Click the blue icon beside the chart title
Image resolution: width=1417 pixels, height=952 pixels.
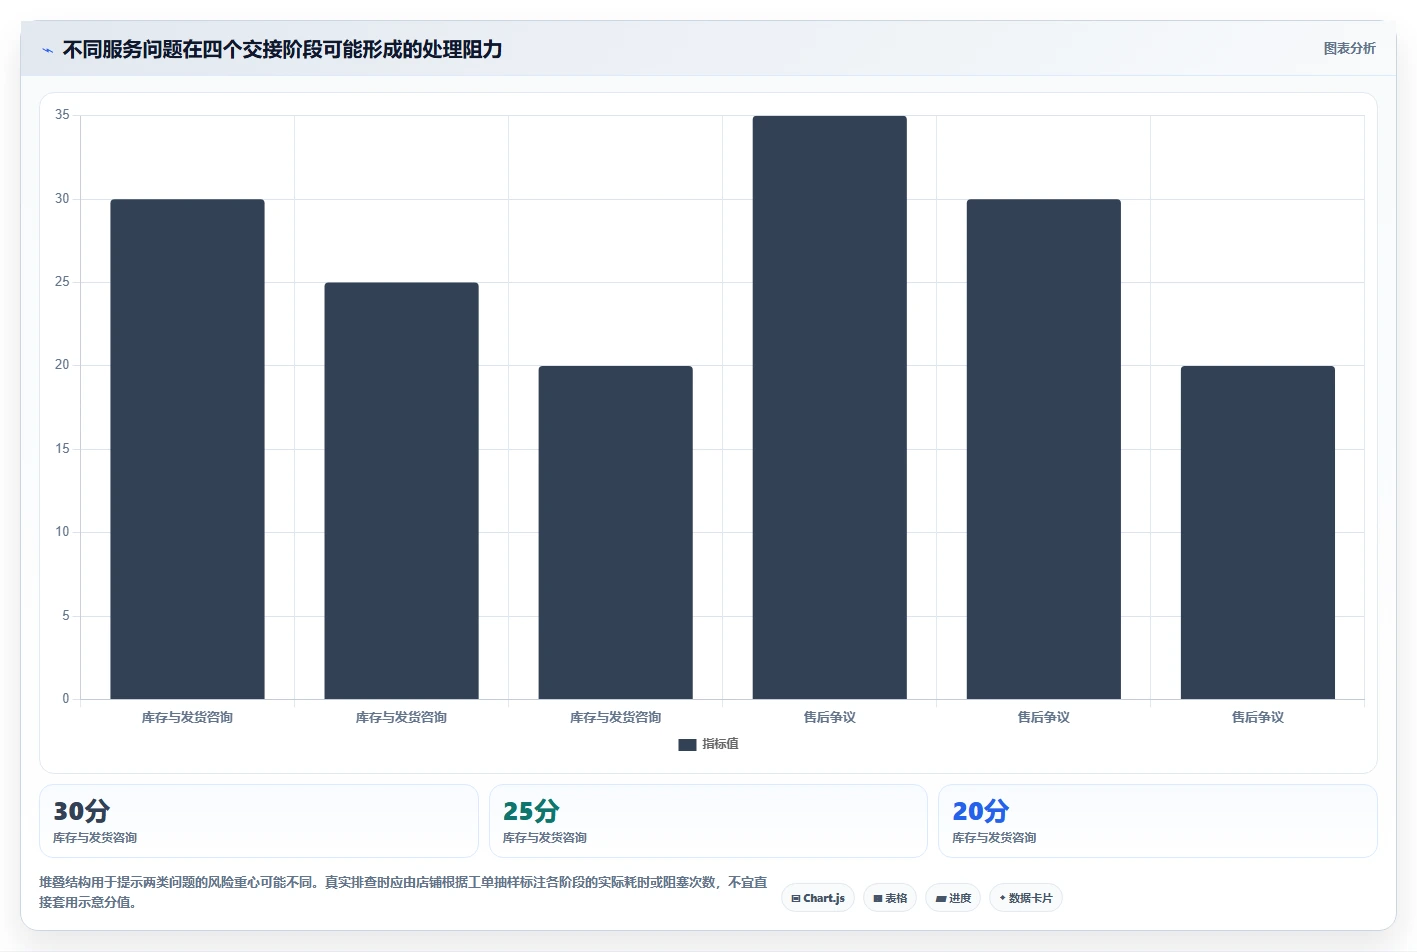47,50
